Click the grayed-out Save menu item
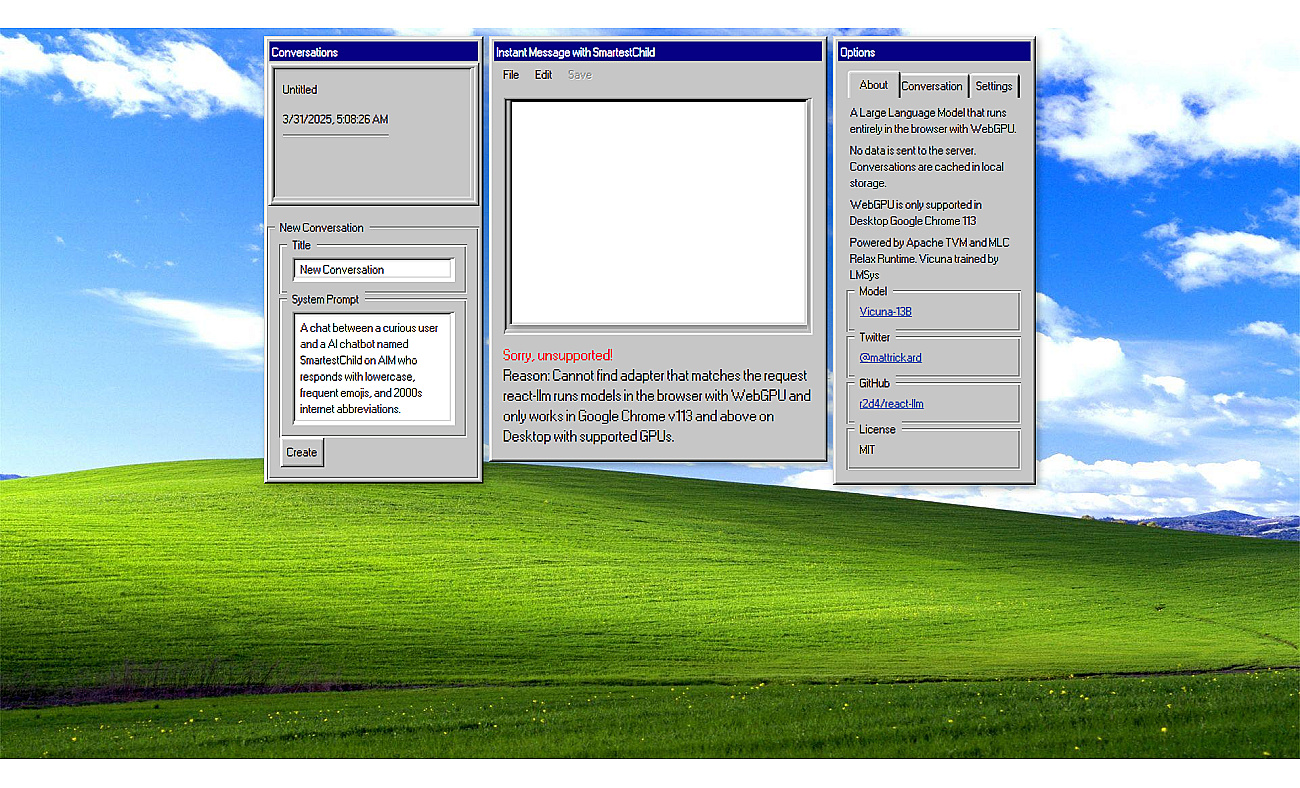Screen dimensions: 1300x788 (580, 75)
